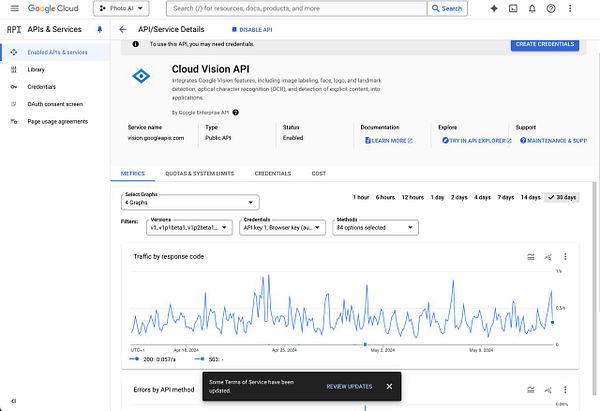The width and height of the screenshot is (600, 411).
Task: Activate Cloud Shell terminal icon
Action: tap(513, 8)
